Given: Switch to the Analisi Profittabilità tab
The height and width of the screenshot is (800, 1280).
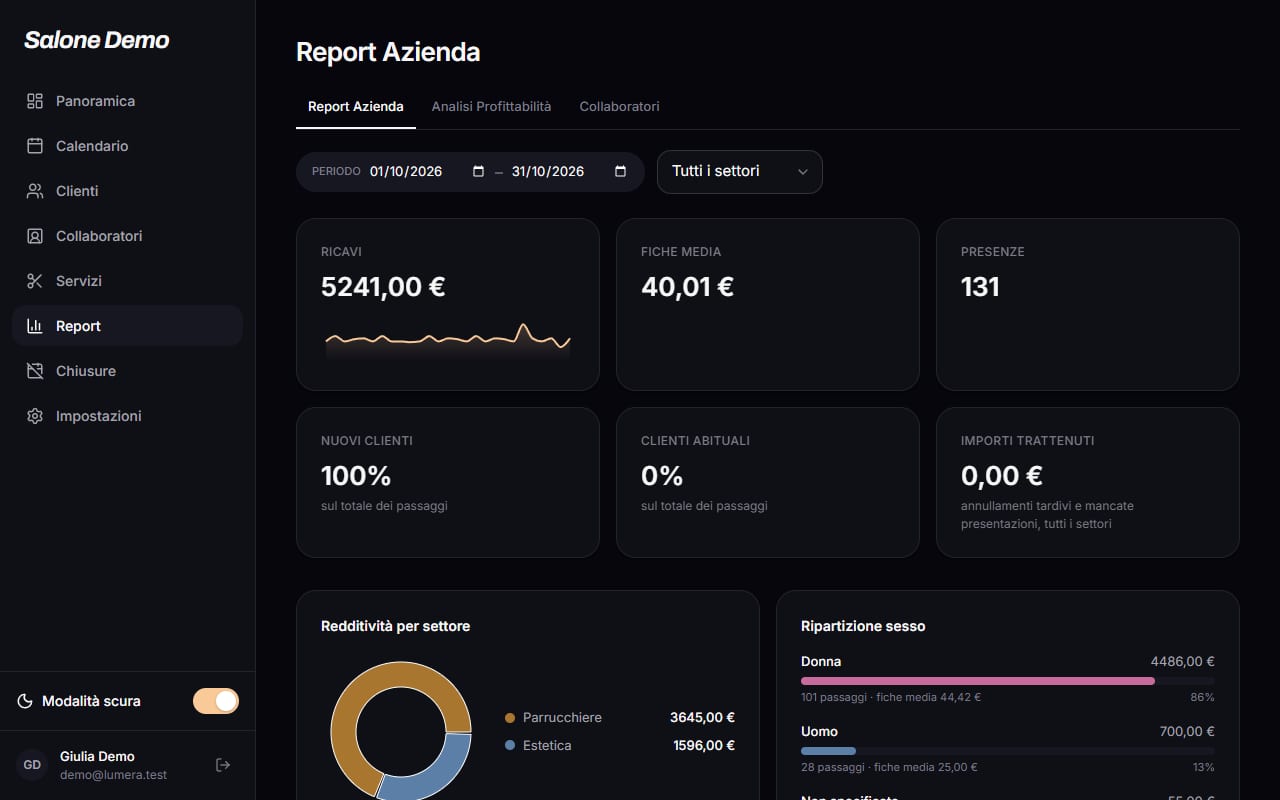Looking at the screenshot, I should point(491,107).
